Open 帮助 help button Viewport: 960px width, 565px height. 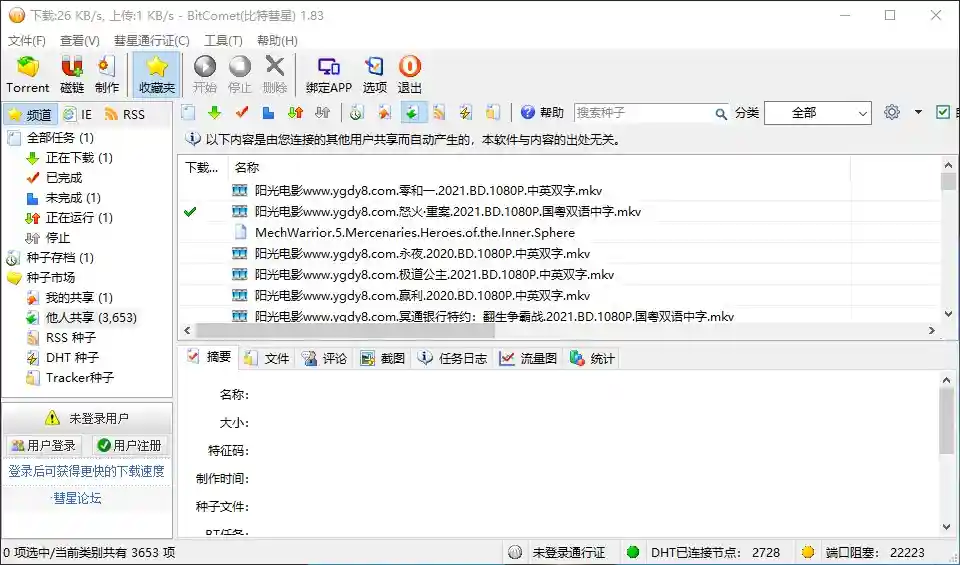pyautogui.click(x=542, y=113)
